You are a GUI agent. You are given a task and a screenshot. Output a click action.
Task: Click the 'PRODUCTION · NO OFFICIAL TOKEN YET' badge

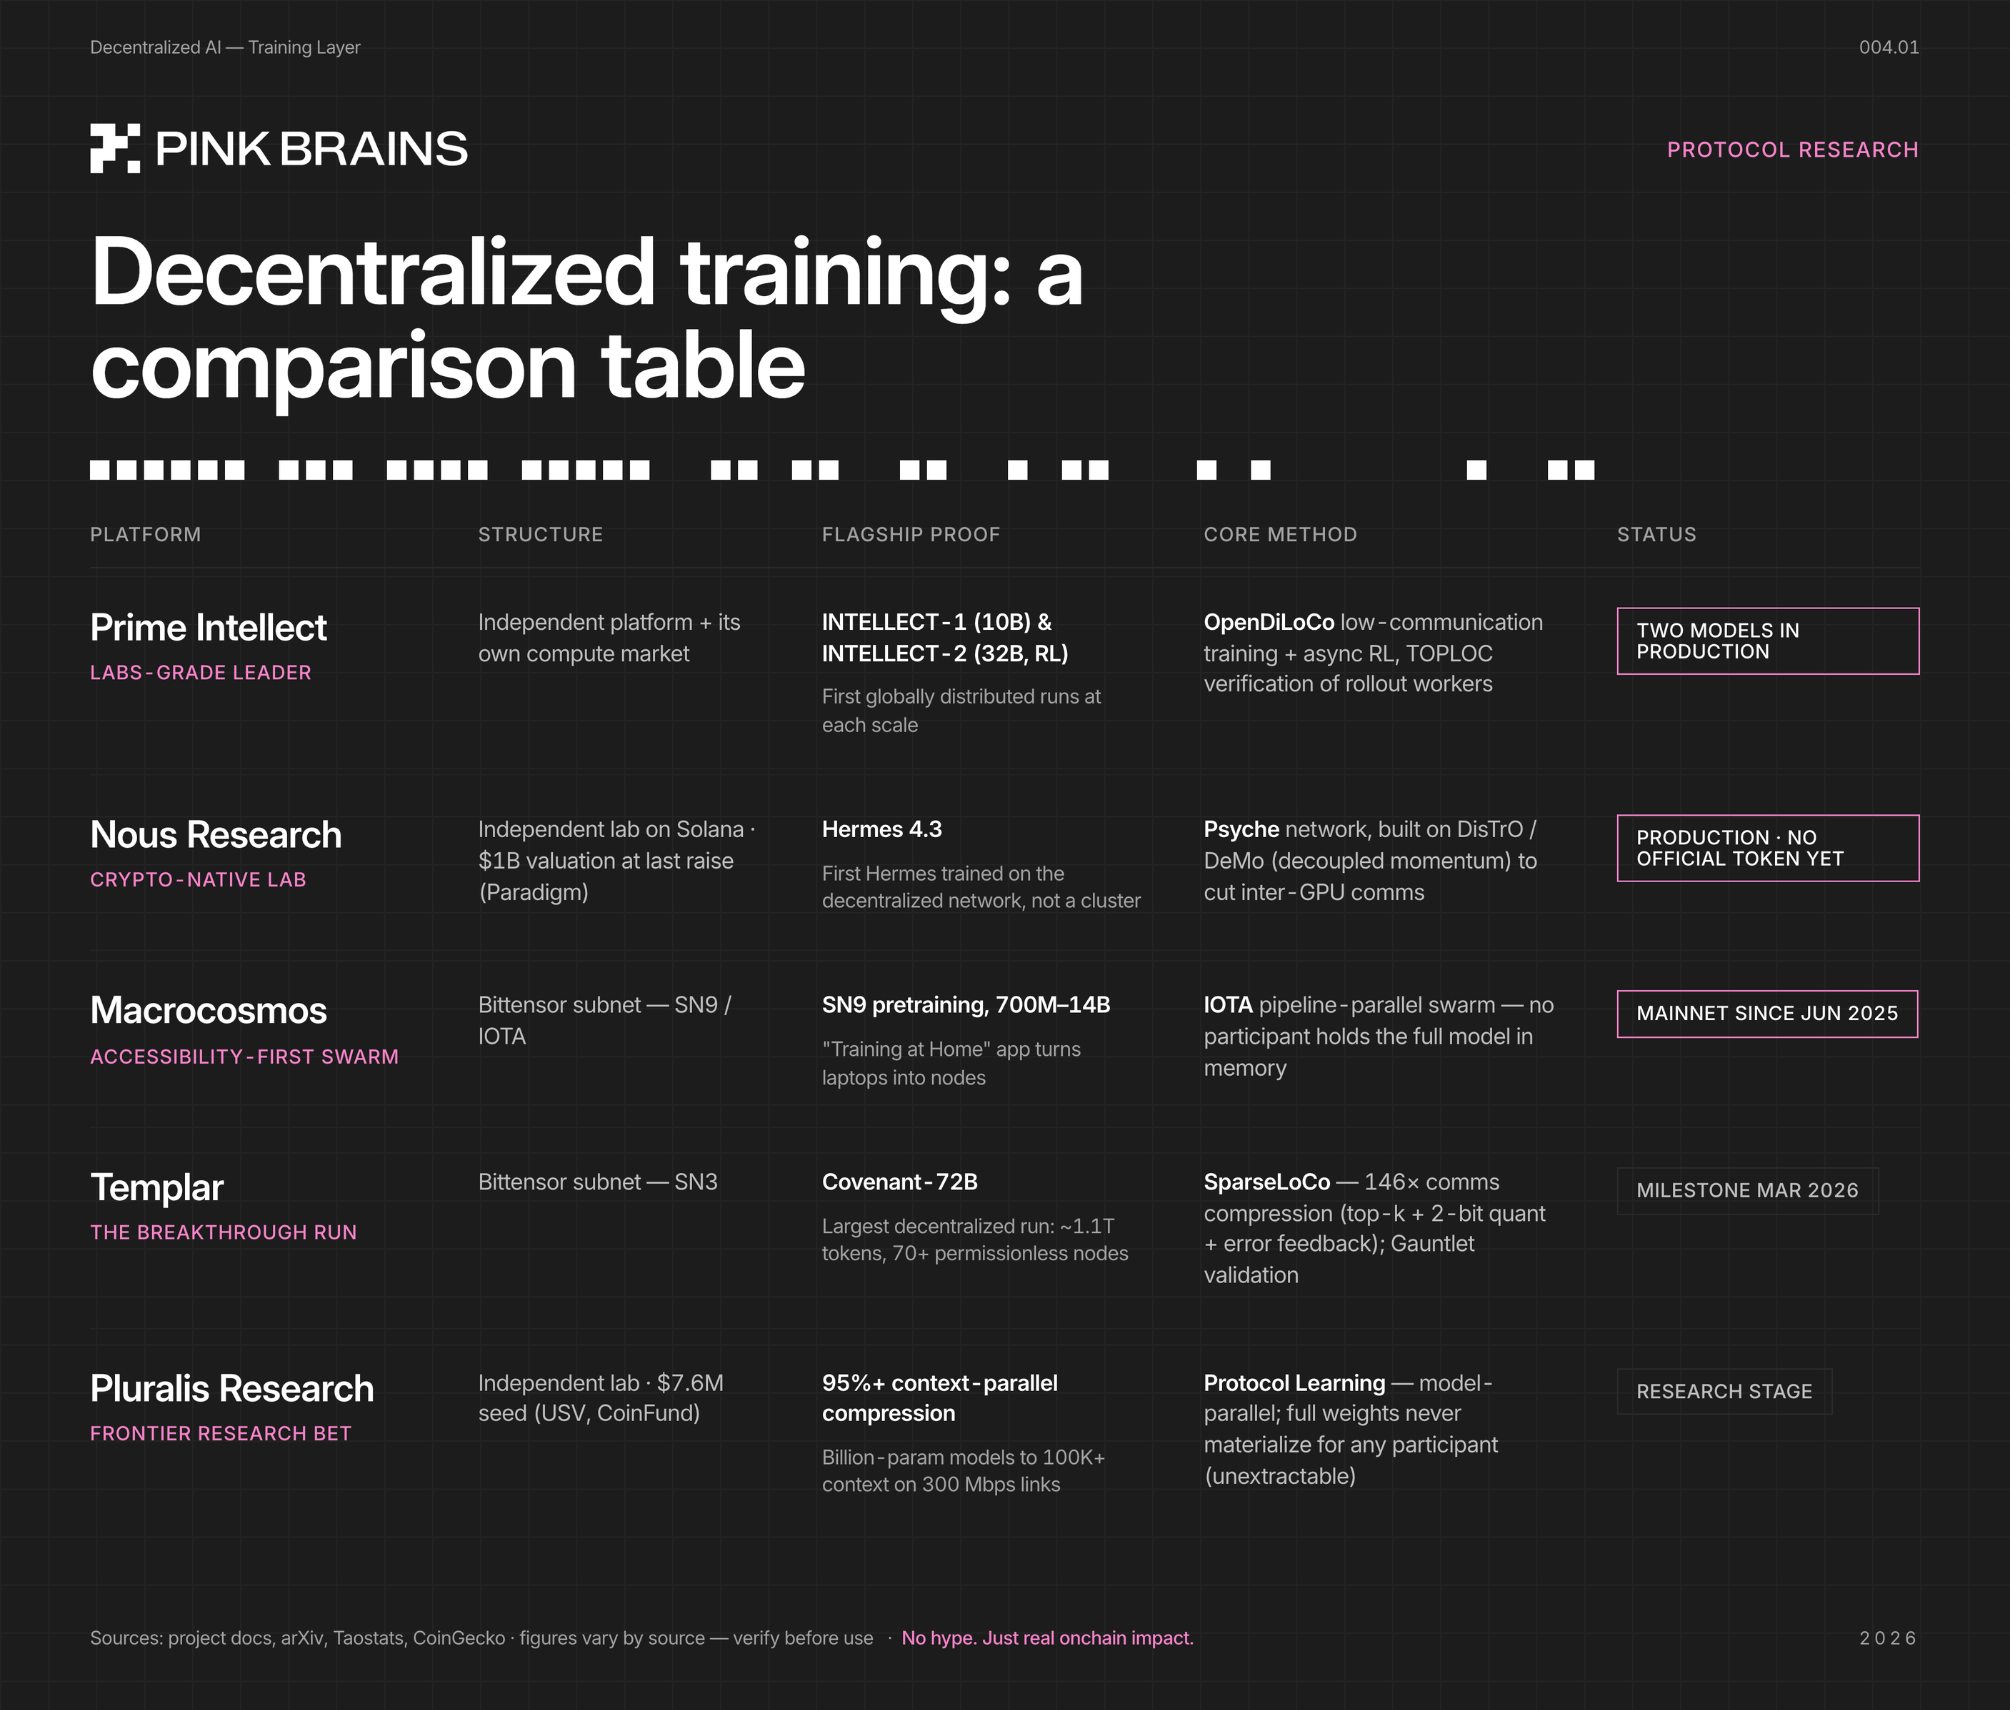1767,848
